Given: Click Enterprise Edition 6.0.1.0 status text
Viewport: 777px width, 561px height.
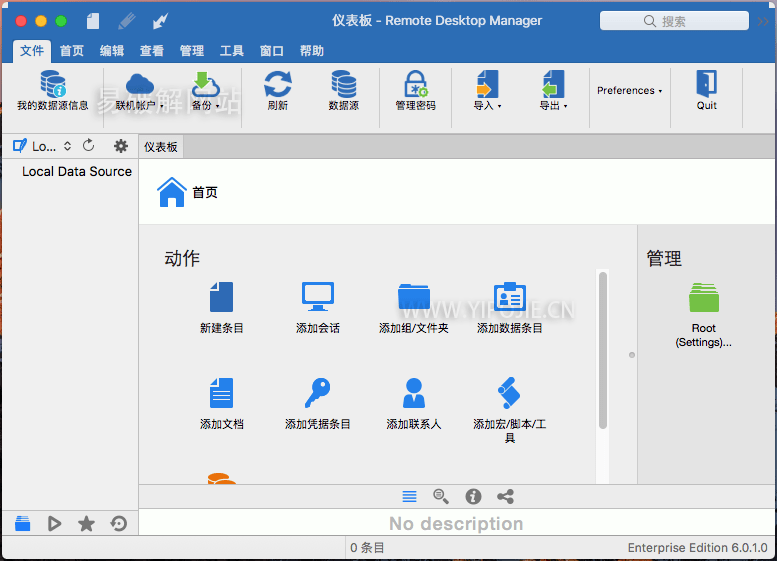Looking at the screenshot, I should click(x=698, y=548).
